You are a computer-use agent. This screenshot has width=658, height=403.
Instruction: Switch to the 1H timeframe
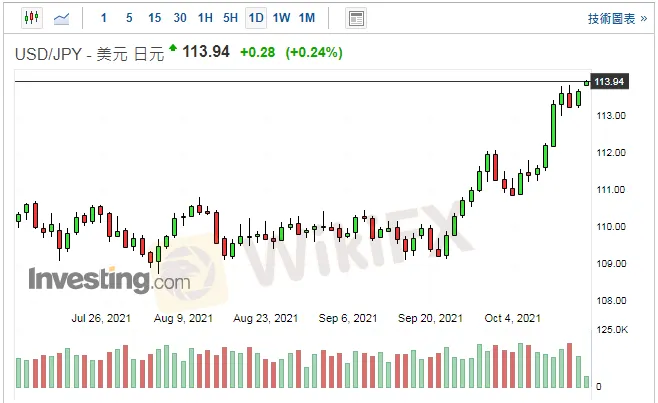pos(205,18)
